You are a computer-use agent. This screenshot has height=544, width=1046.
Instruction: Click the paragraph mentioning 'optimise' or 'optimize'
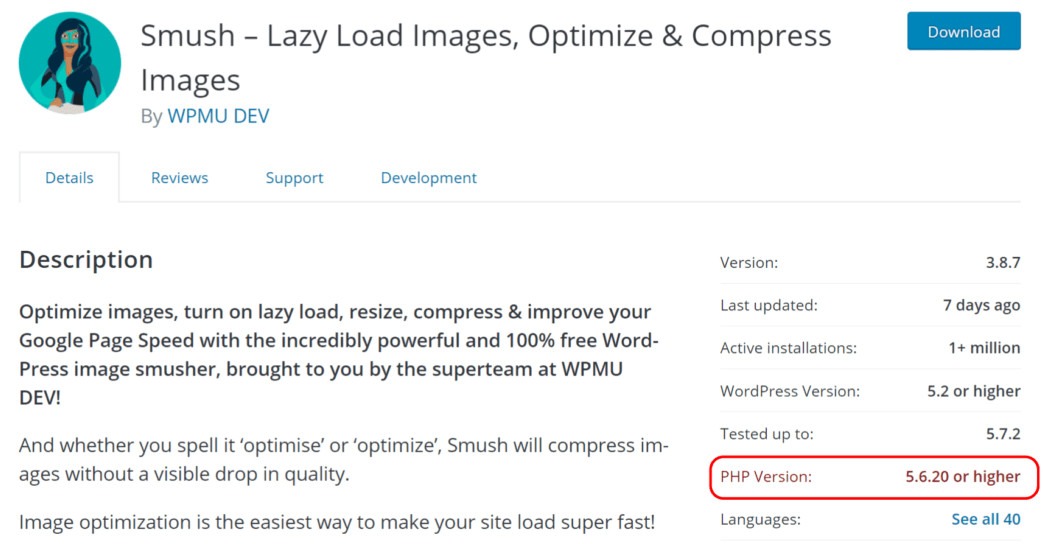[x=344, y=459]
